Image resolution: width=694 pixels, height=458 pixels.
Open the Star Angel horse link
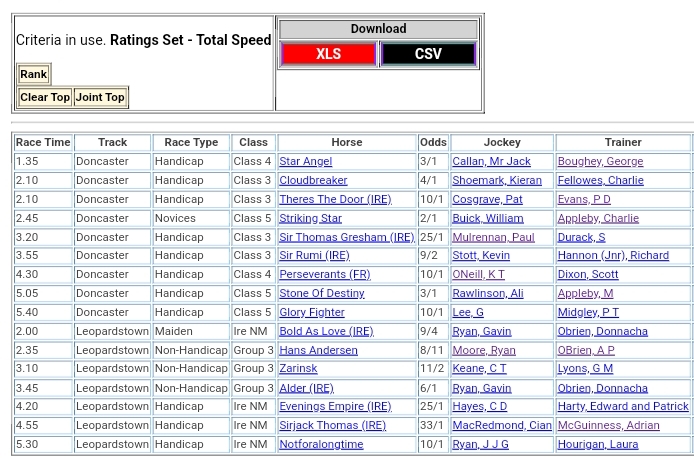(x=305, y=162)
